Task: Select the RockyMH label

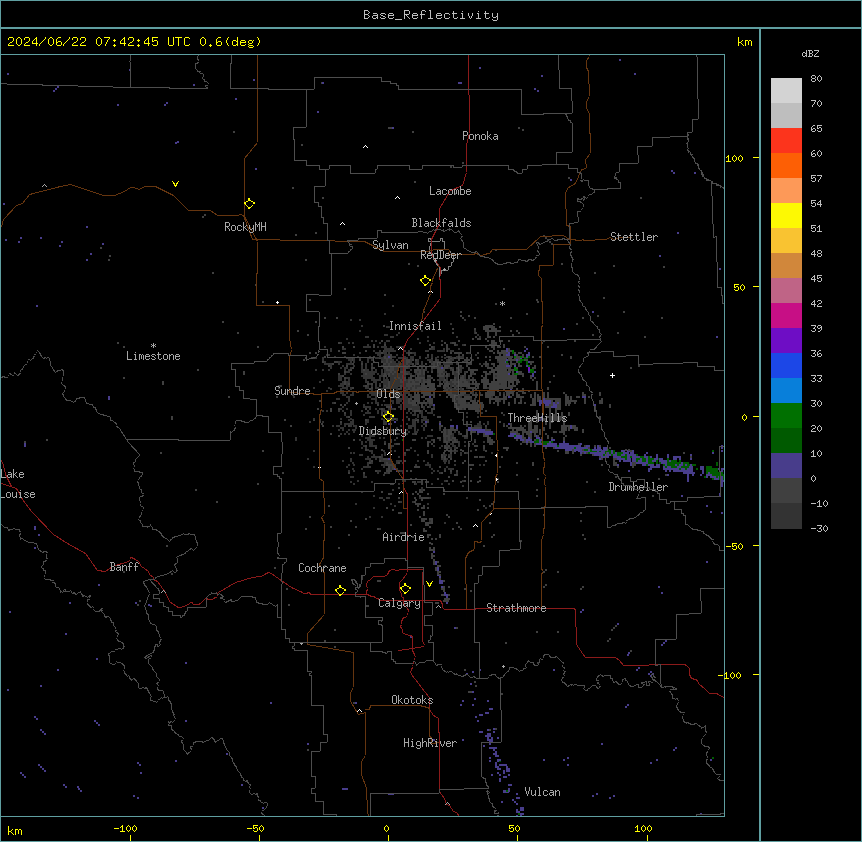Action: point(245,227)
